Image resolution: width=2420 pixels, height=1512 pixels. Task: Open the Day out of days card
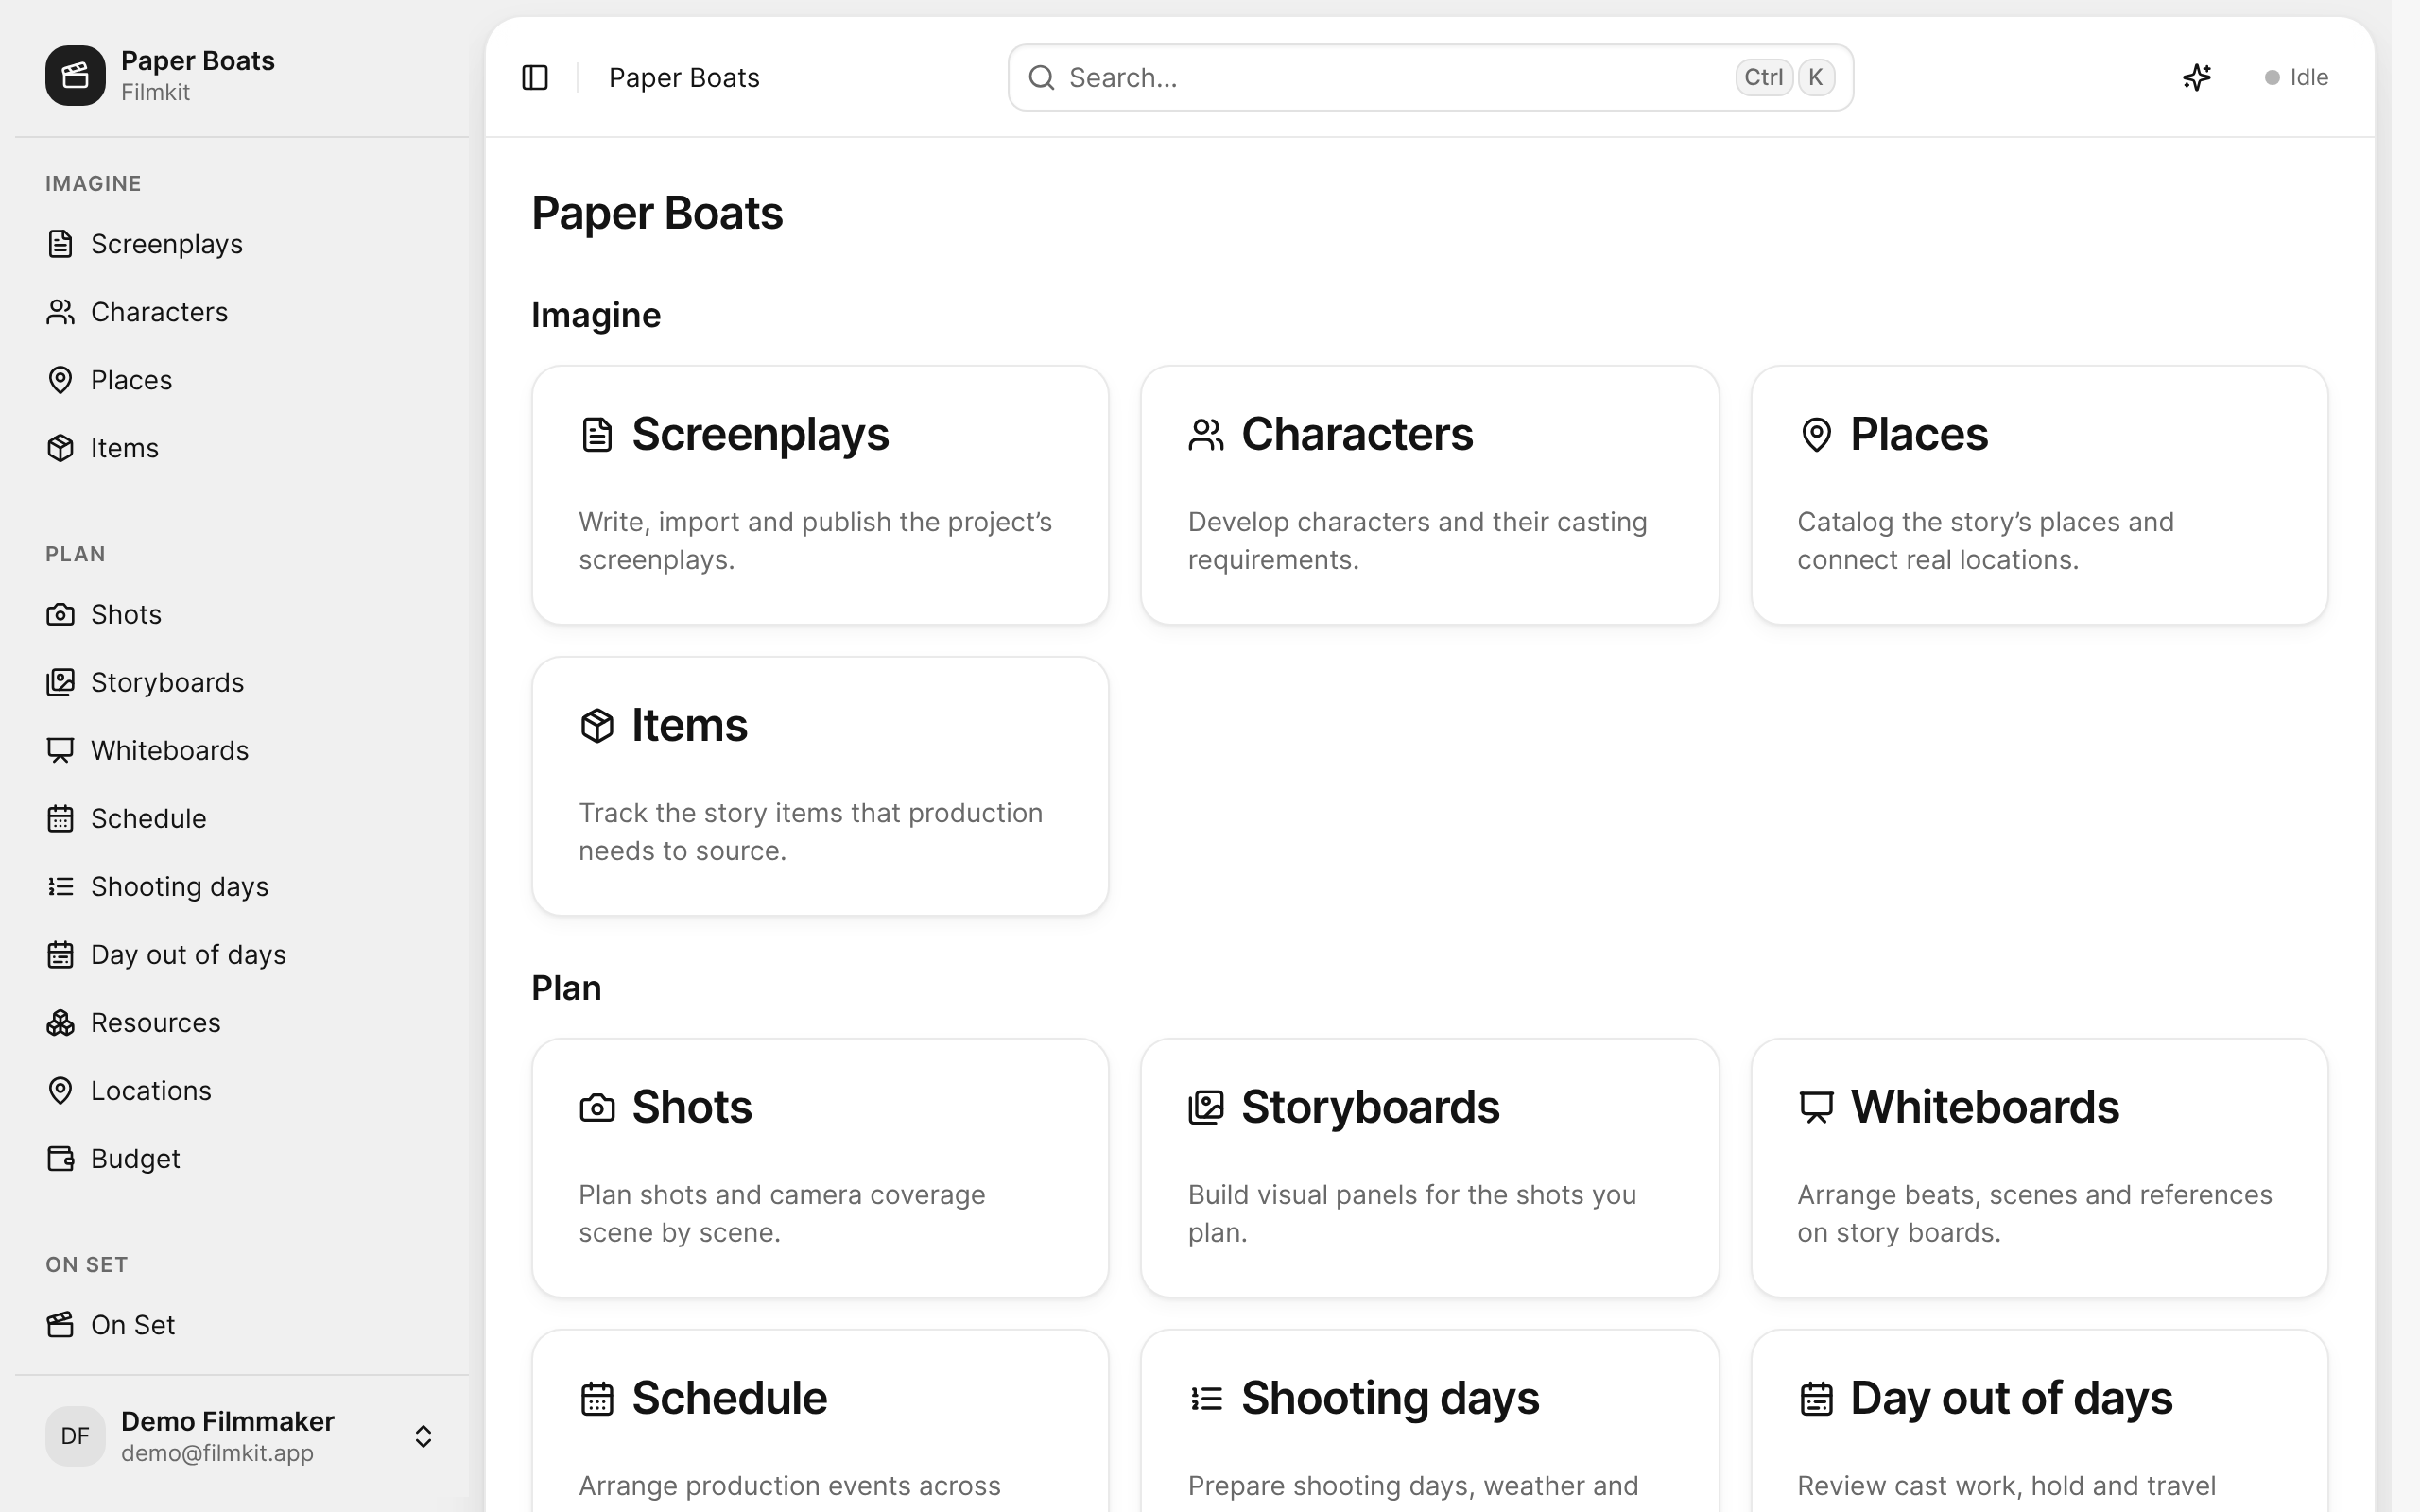(2039, 1421)
